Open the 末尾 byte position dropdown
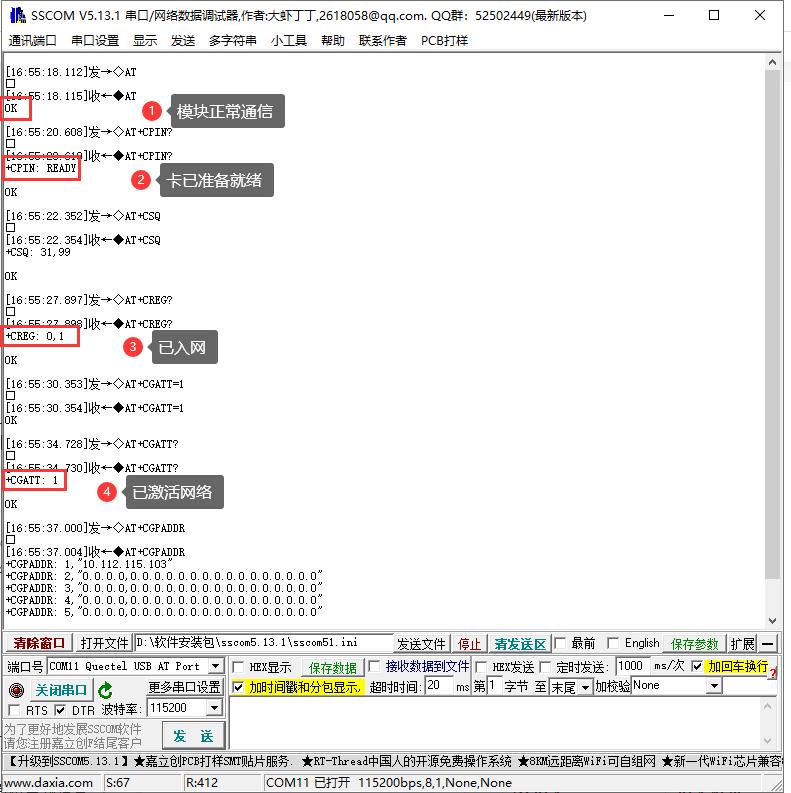 [x=586, y=687]
